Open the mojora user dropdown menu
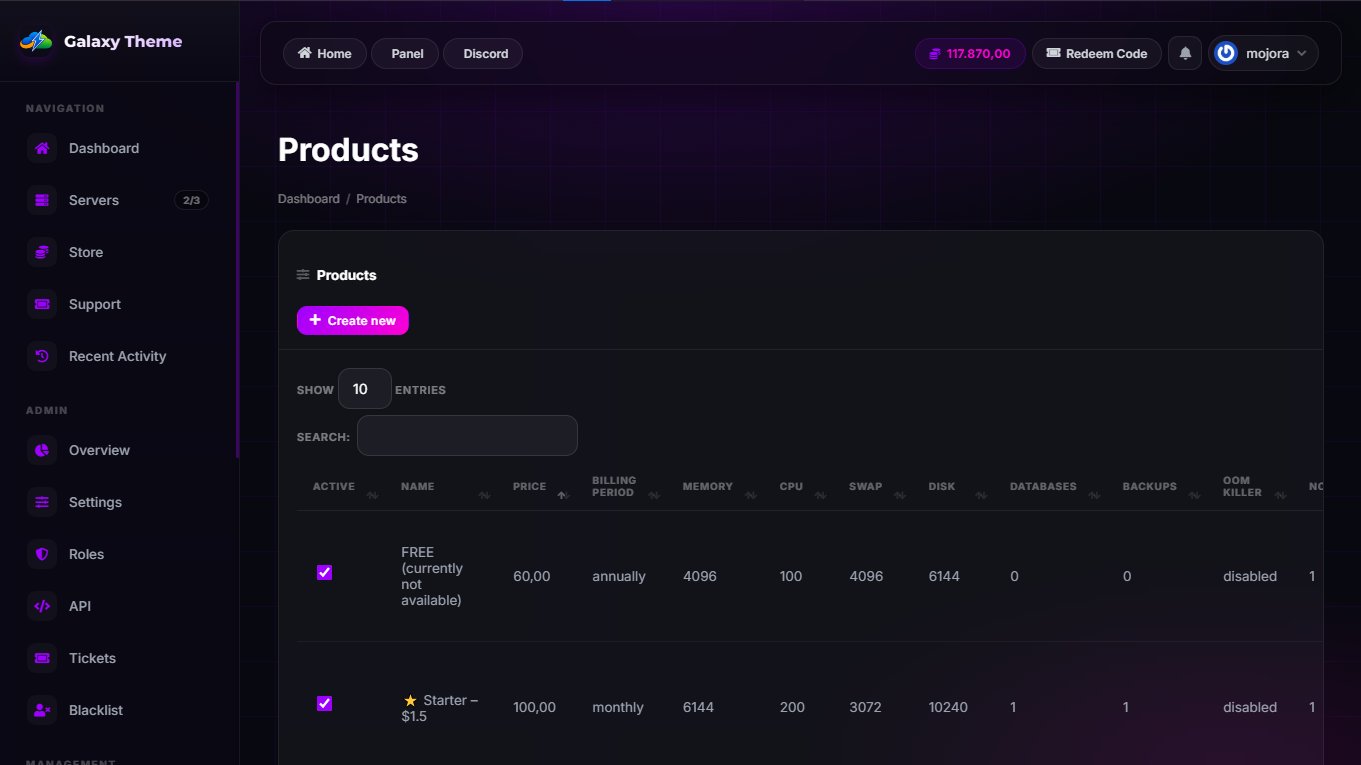The width and height of the screenshot is (1361, 765). (x=1263, y=54)
